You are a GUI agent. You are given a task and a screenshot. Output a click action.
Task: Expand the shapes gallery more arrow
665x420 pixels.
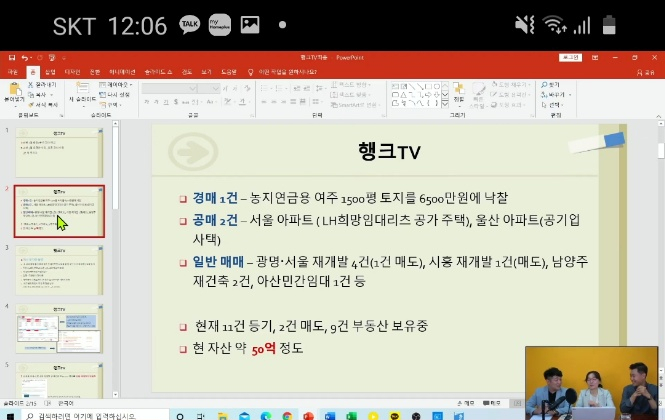445,104
